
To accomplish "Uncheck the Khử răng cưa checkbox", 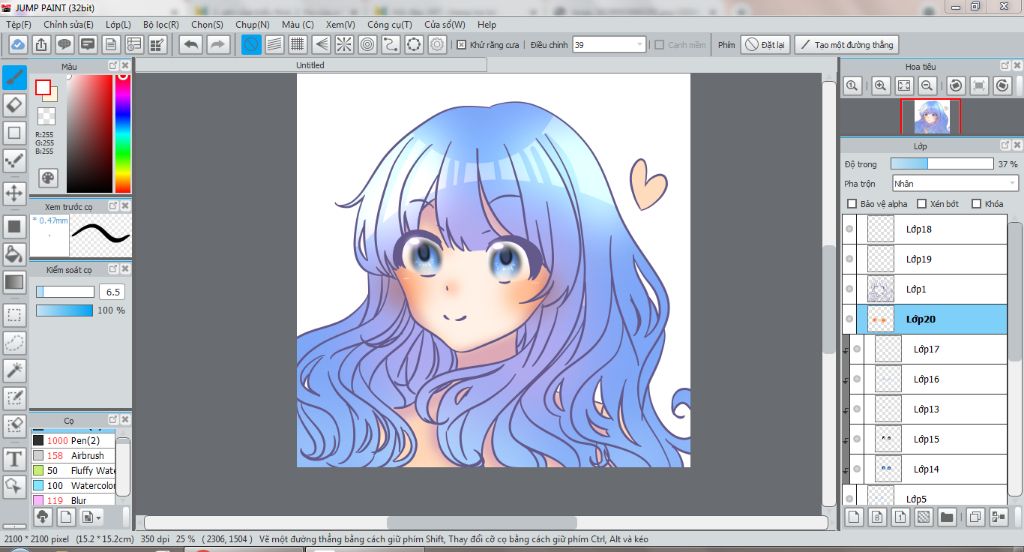I will 462,45.
